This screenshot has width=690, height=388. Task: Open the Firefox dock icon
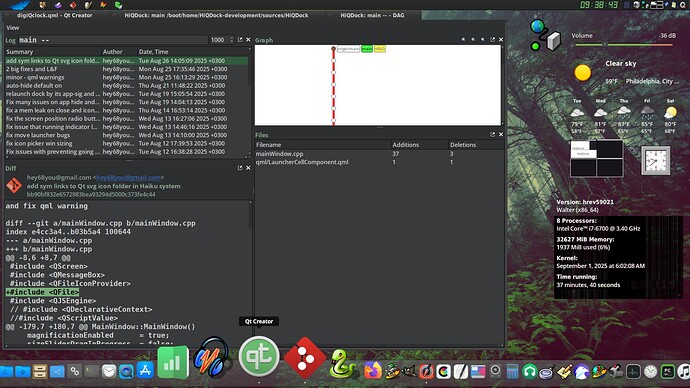coord(373,370)
